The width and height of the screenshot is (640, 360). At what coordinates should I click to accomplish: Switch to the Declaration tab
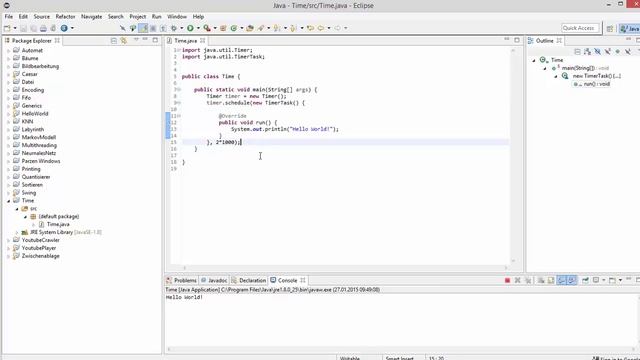tap(248, 280)
